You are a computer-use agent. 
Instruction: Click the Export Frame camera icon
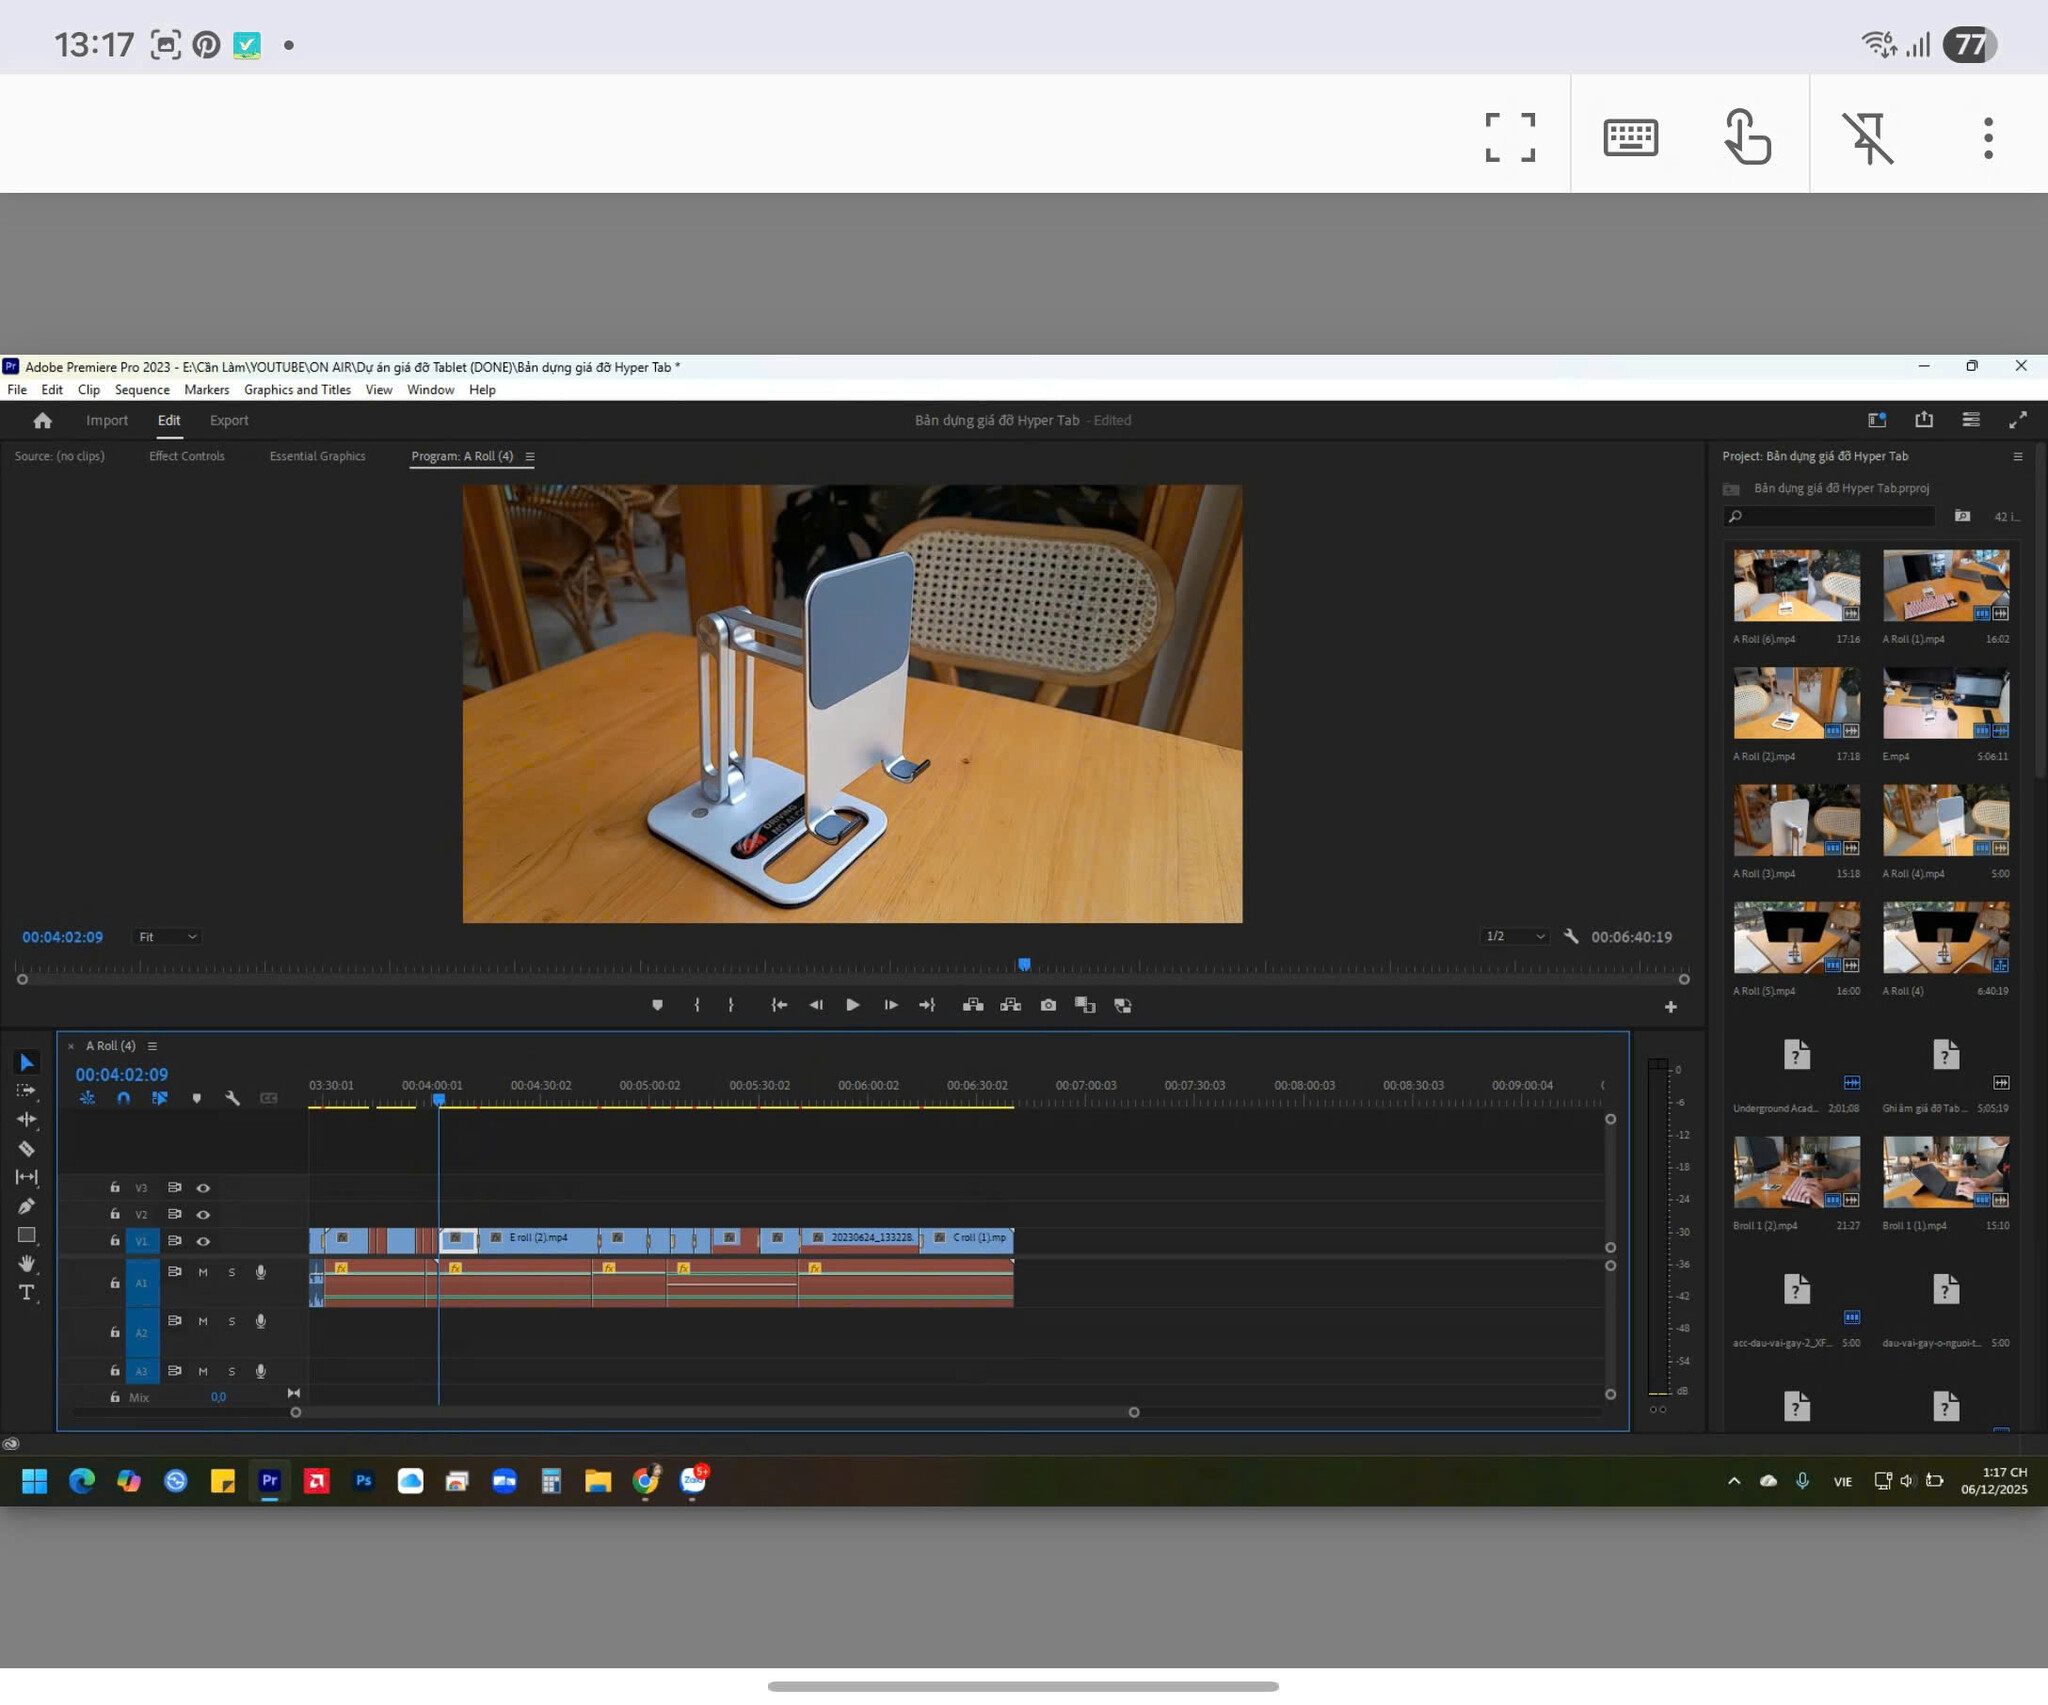(1048, 1005)
